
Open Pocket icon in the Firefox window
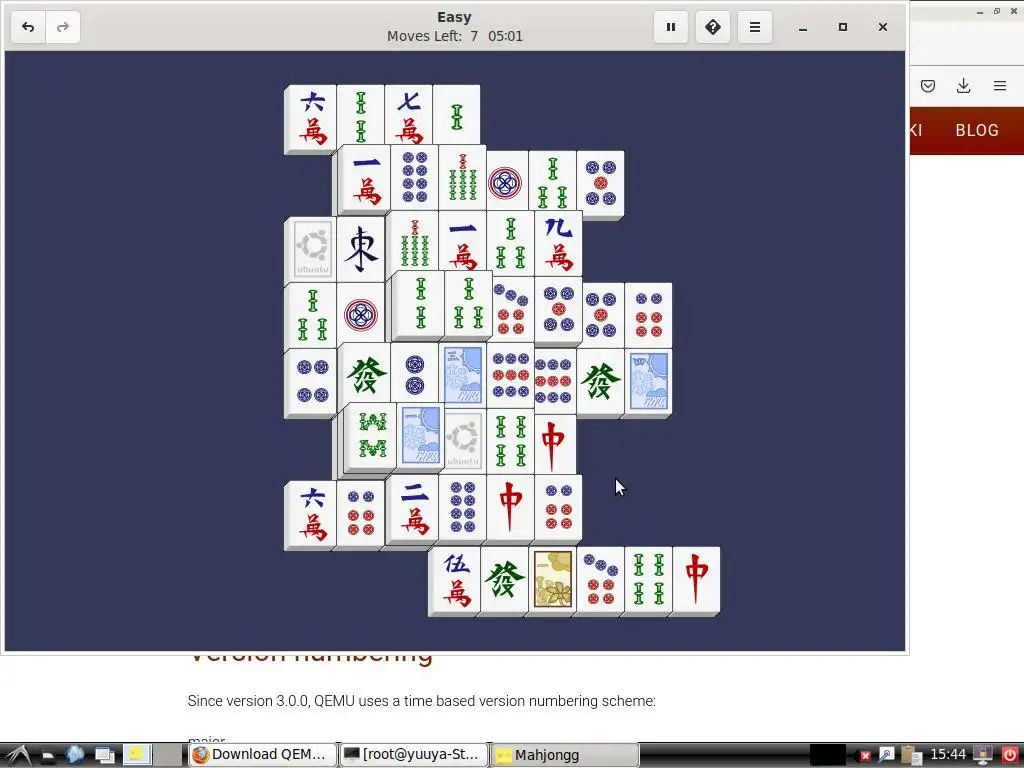(x=928, y=86)
